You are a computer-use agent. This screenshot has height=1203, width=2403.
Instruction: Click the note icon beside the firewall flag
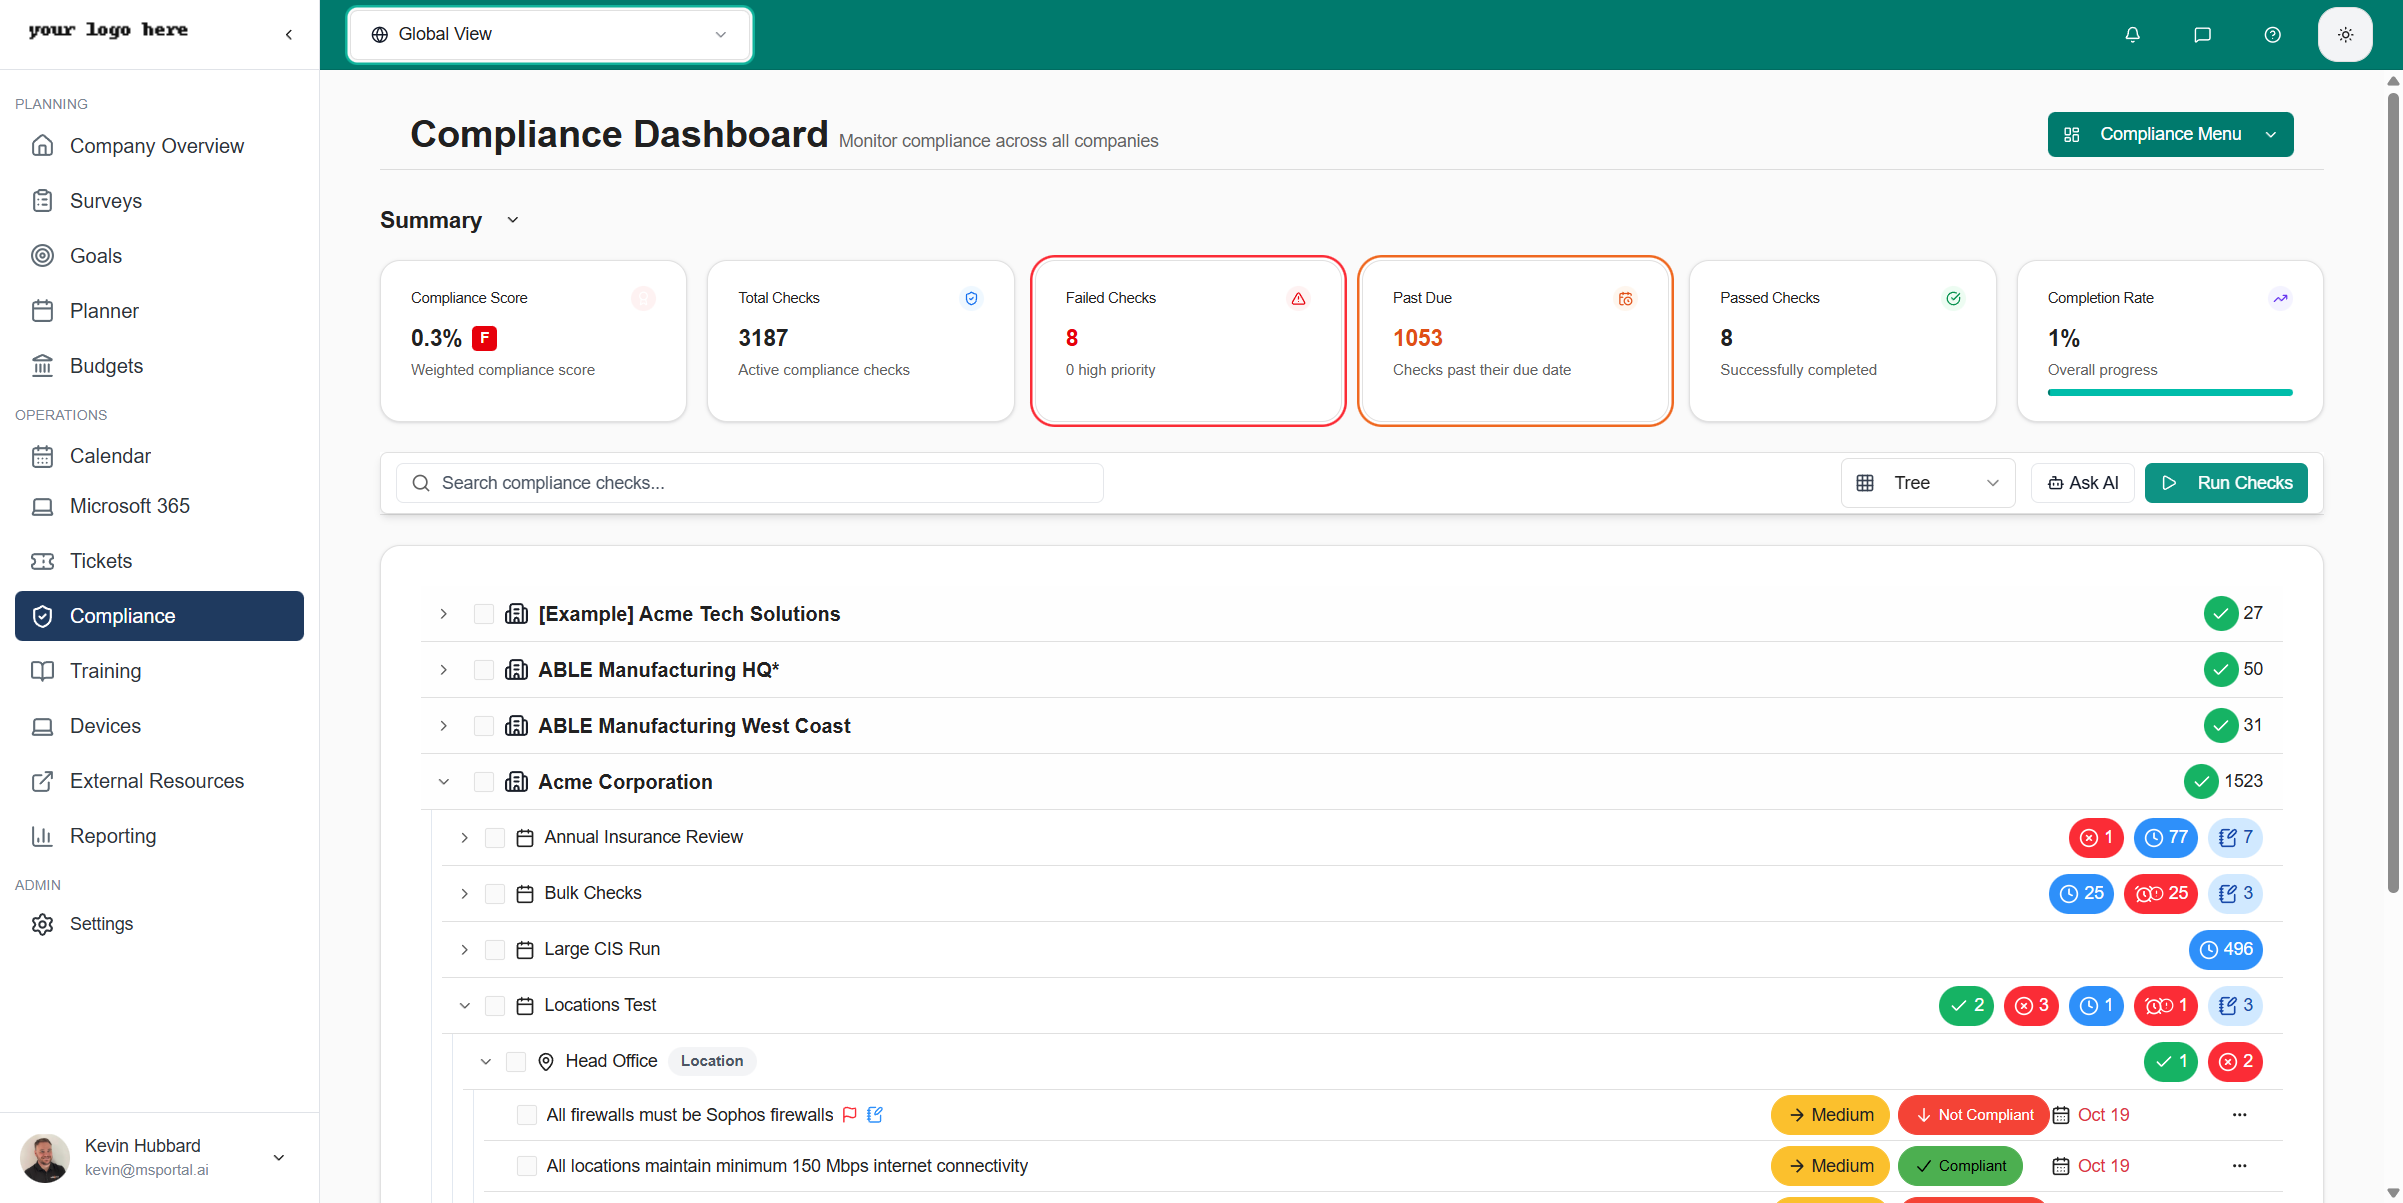(x=876, y=1114)
